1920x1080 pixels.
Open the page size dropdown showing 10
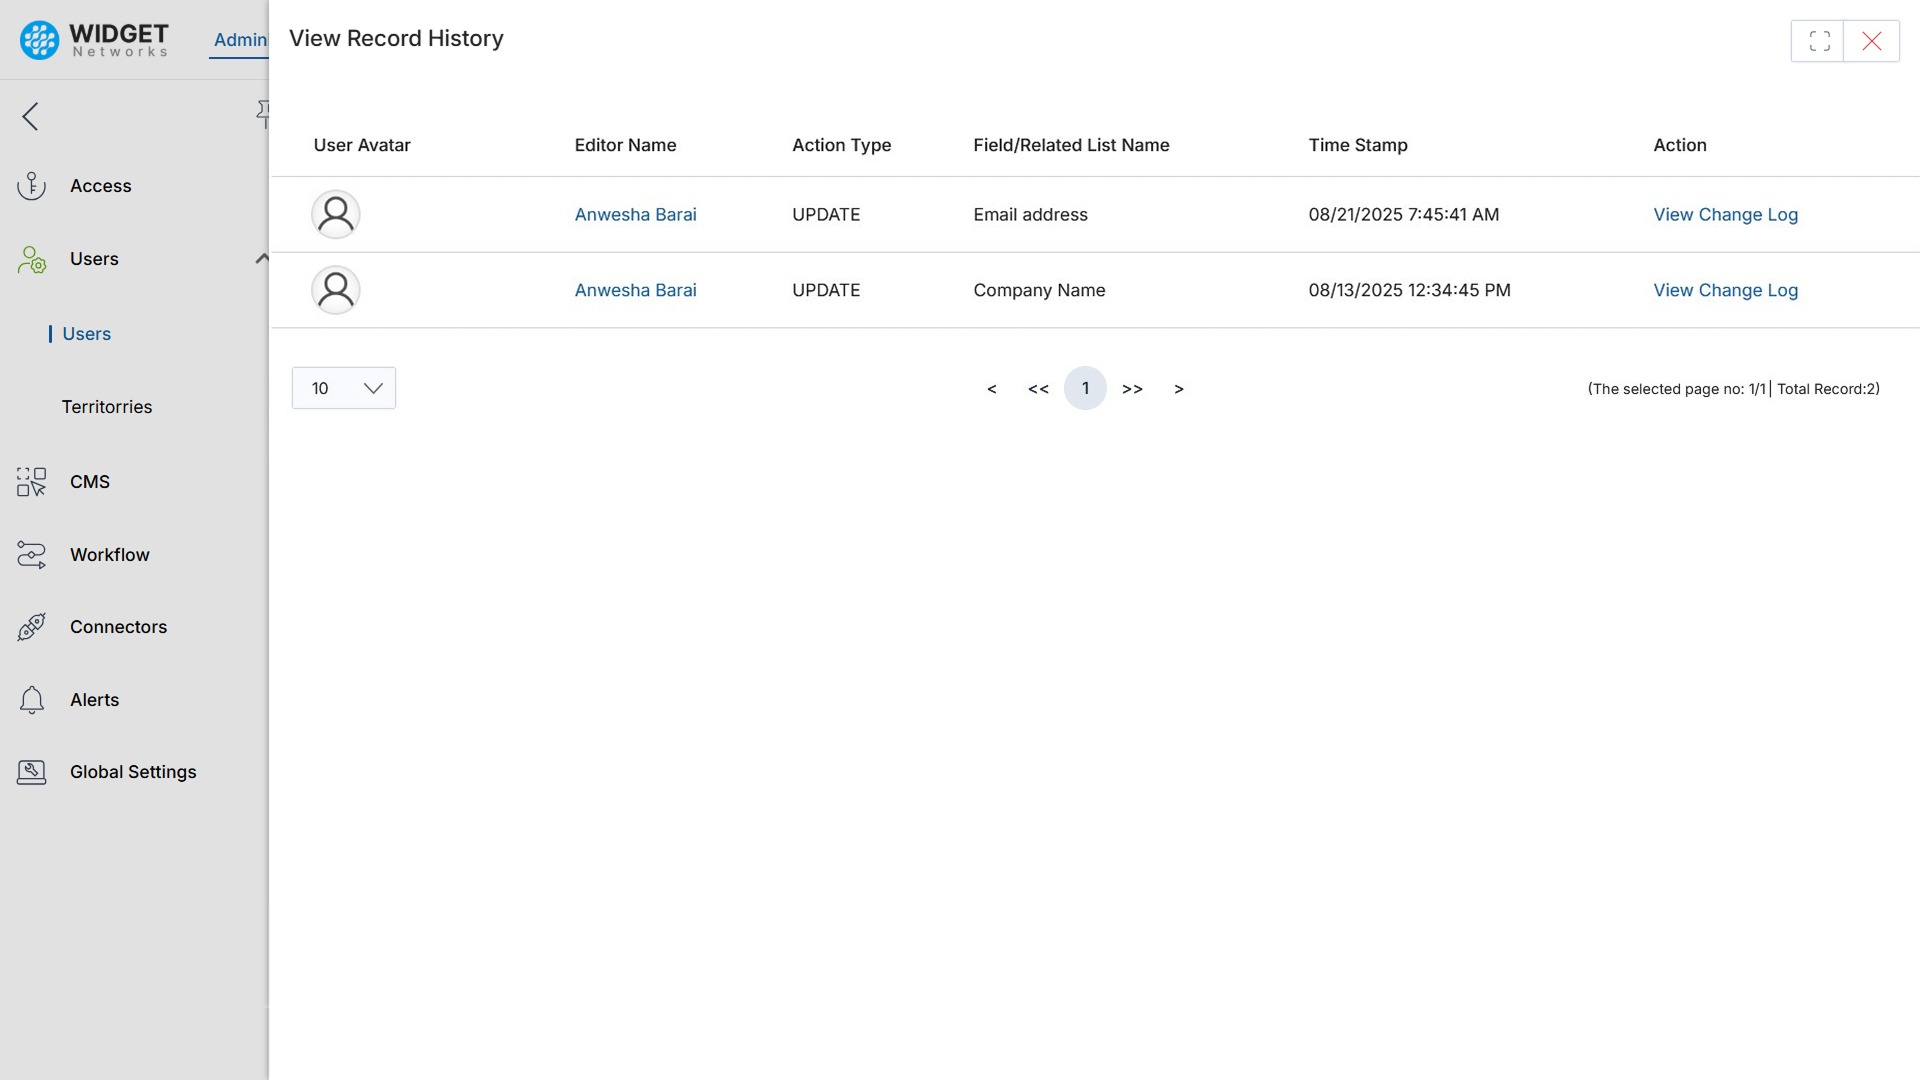coord(343,388)
